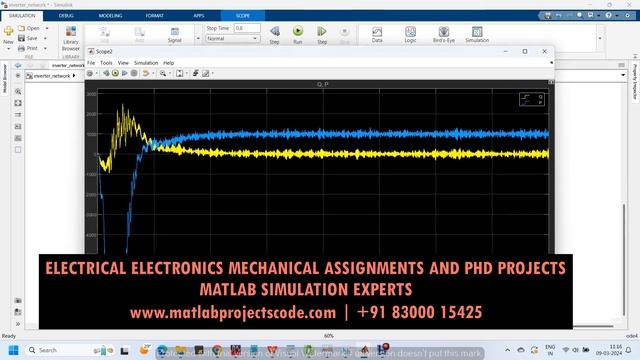Click the highlight signal block icon in Scope2
Screen dimensions: 640x360
click(x=145, y=73)
